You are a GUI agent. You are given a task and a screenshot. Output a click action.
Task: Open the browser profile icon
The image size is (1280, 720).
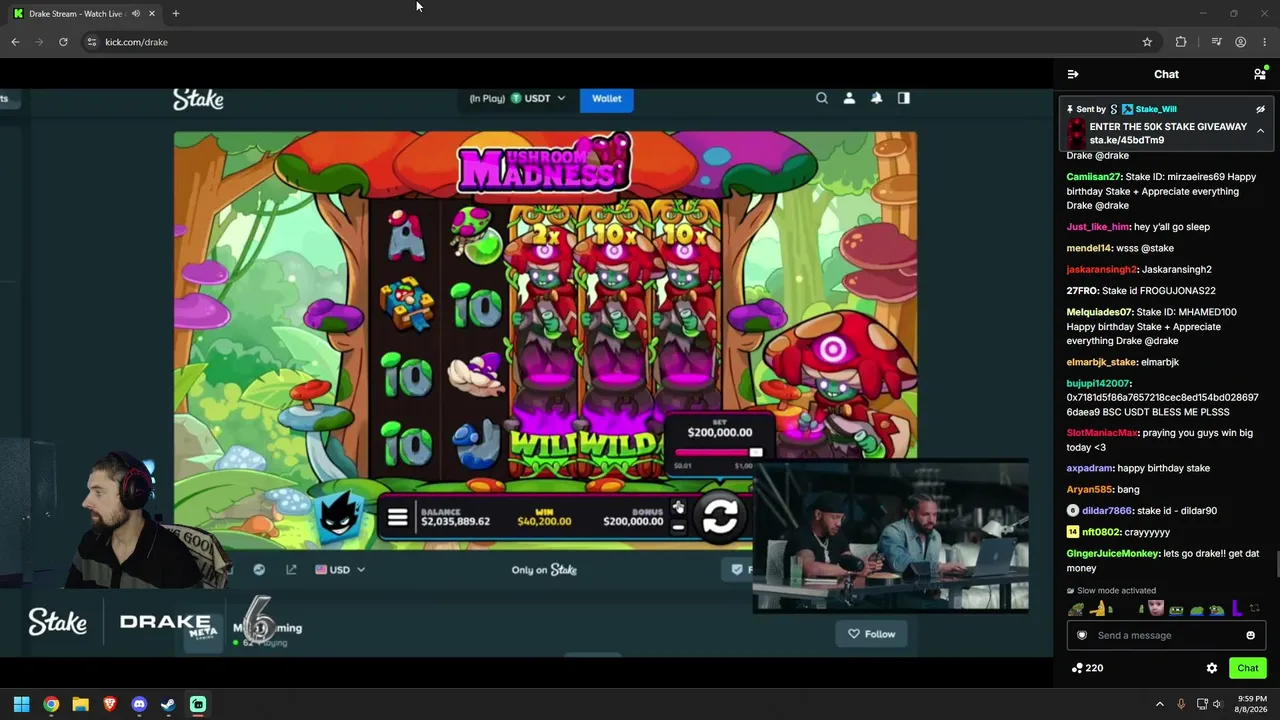point(1240,42)
